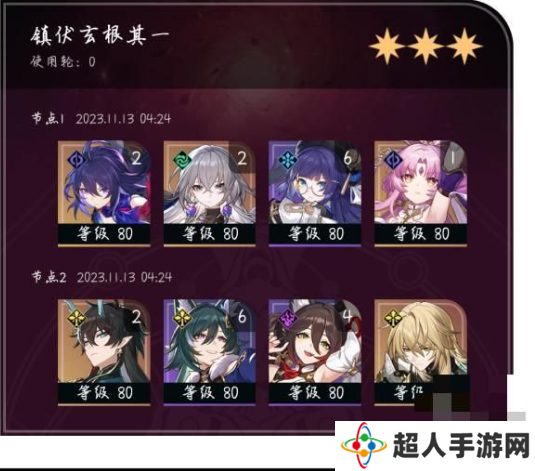Select the blonde-haired Luocha portrait

tap(420, 342)
